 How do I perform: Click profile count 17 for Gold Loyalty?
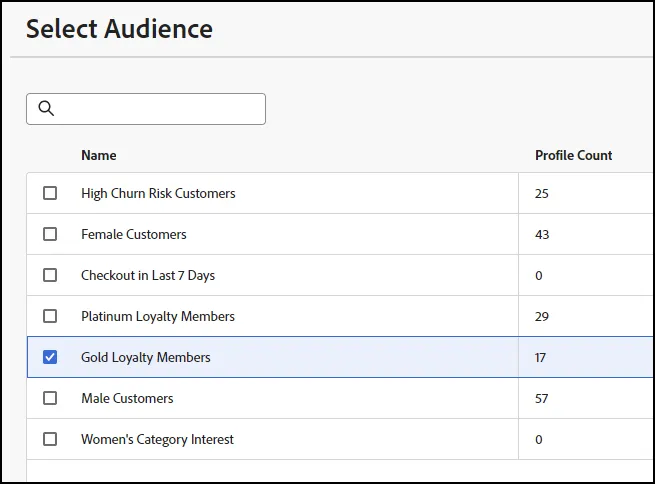click(x=540, y=357)
